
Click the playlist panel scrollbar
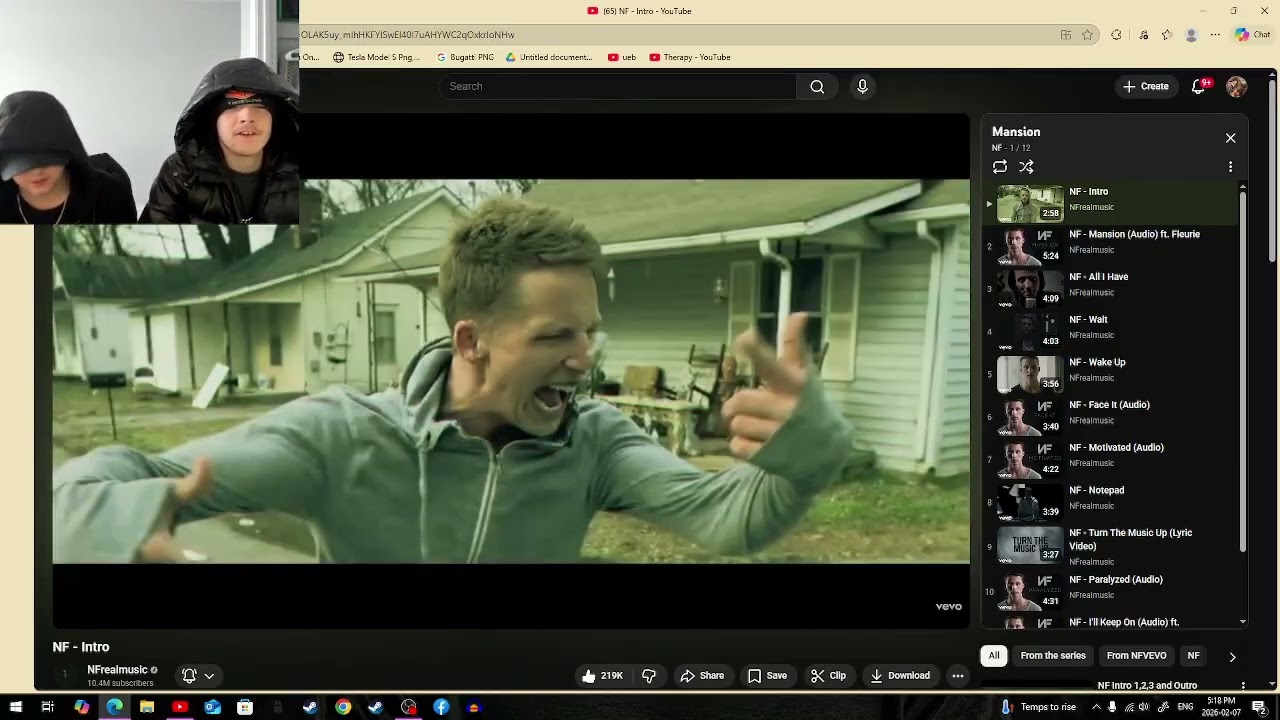coord(1243,370)
